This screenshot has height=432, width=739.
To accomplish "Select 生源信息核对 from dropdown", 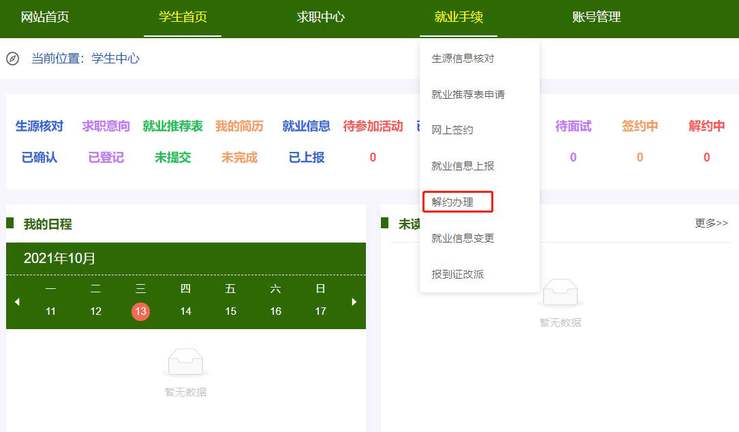I will (462, 58).
